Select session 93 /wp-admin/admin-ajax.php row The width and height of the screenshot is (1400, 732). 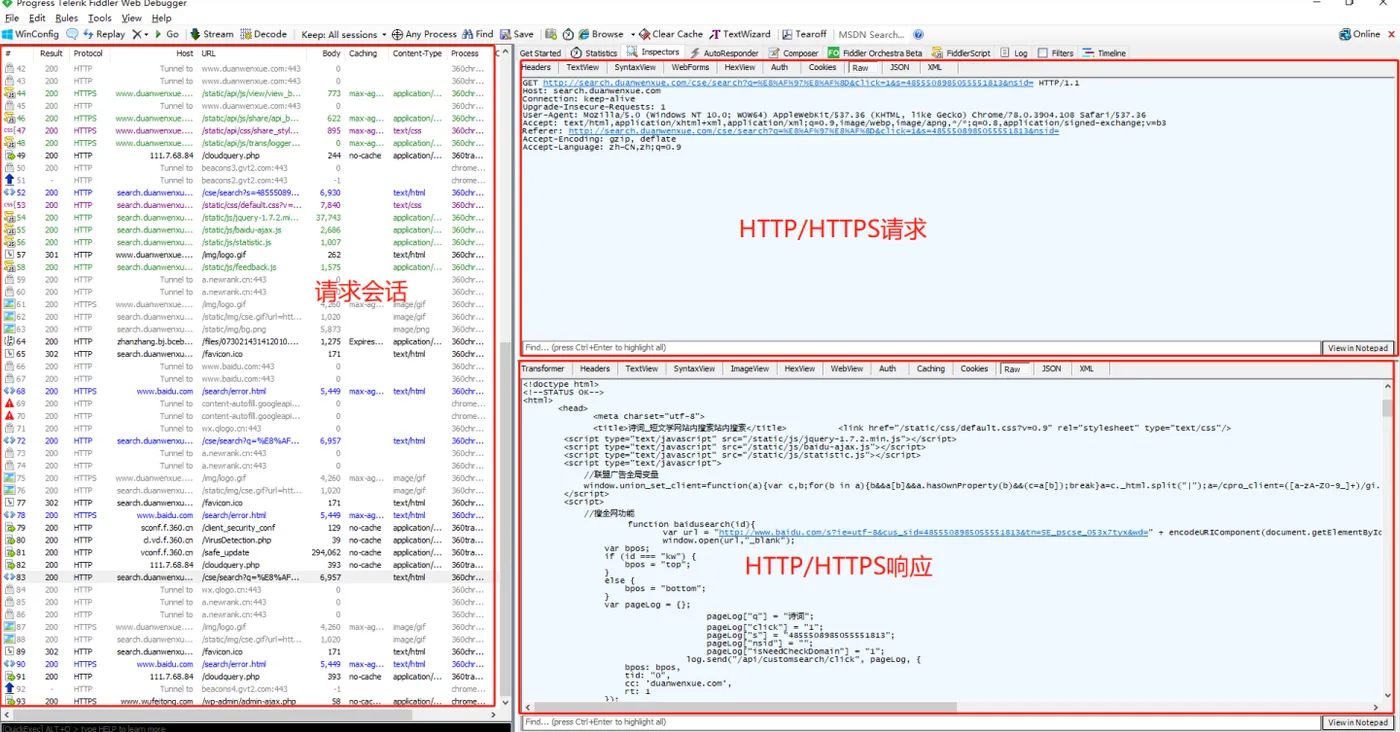(x=248, y=701)
